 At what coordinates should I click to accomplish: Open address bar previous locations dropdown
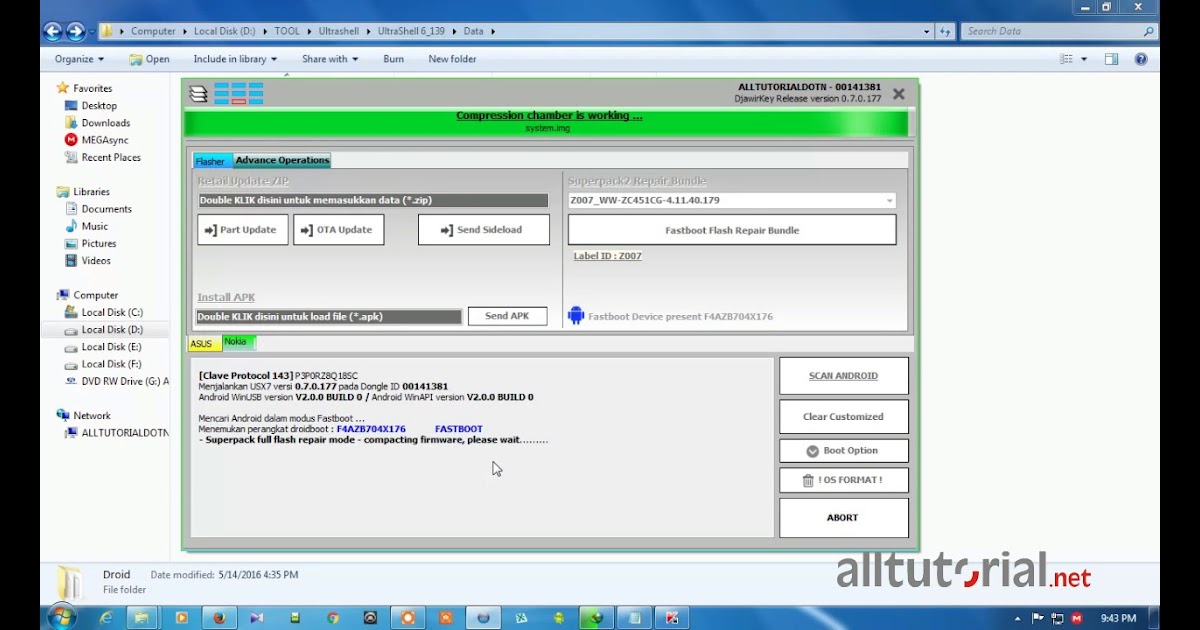pos(927,31)
